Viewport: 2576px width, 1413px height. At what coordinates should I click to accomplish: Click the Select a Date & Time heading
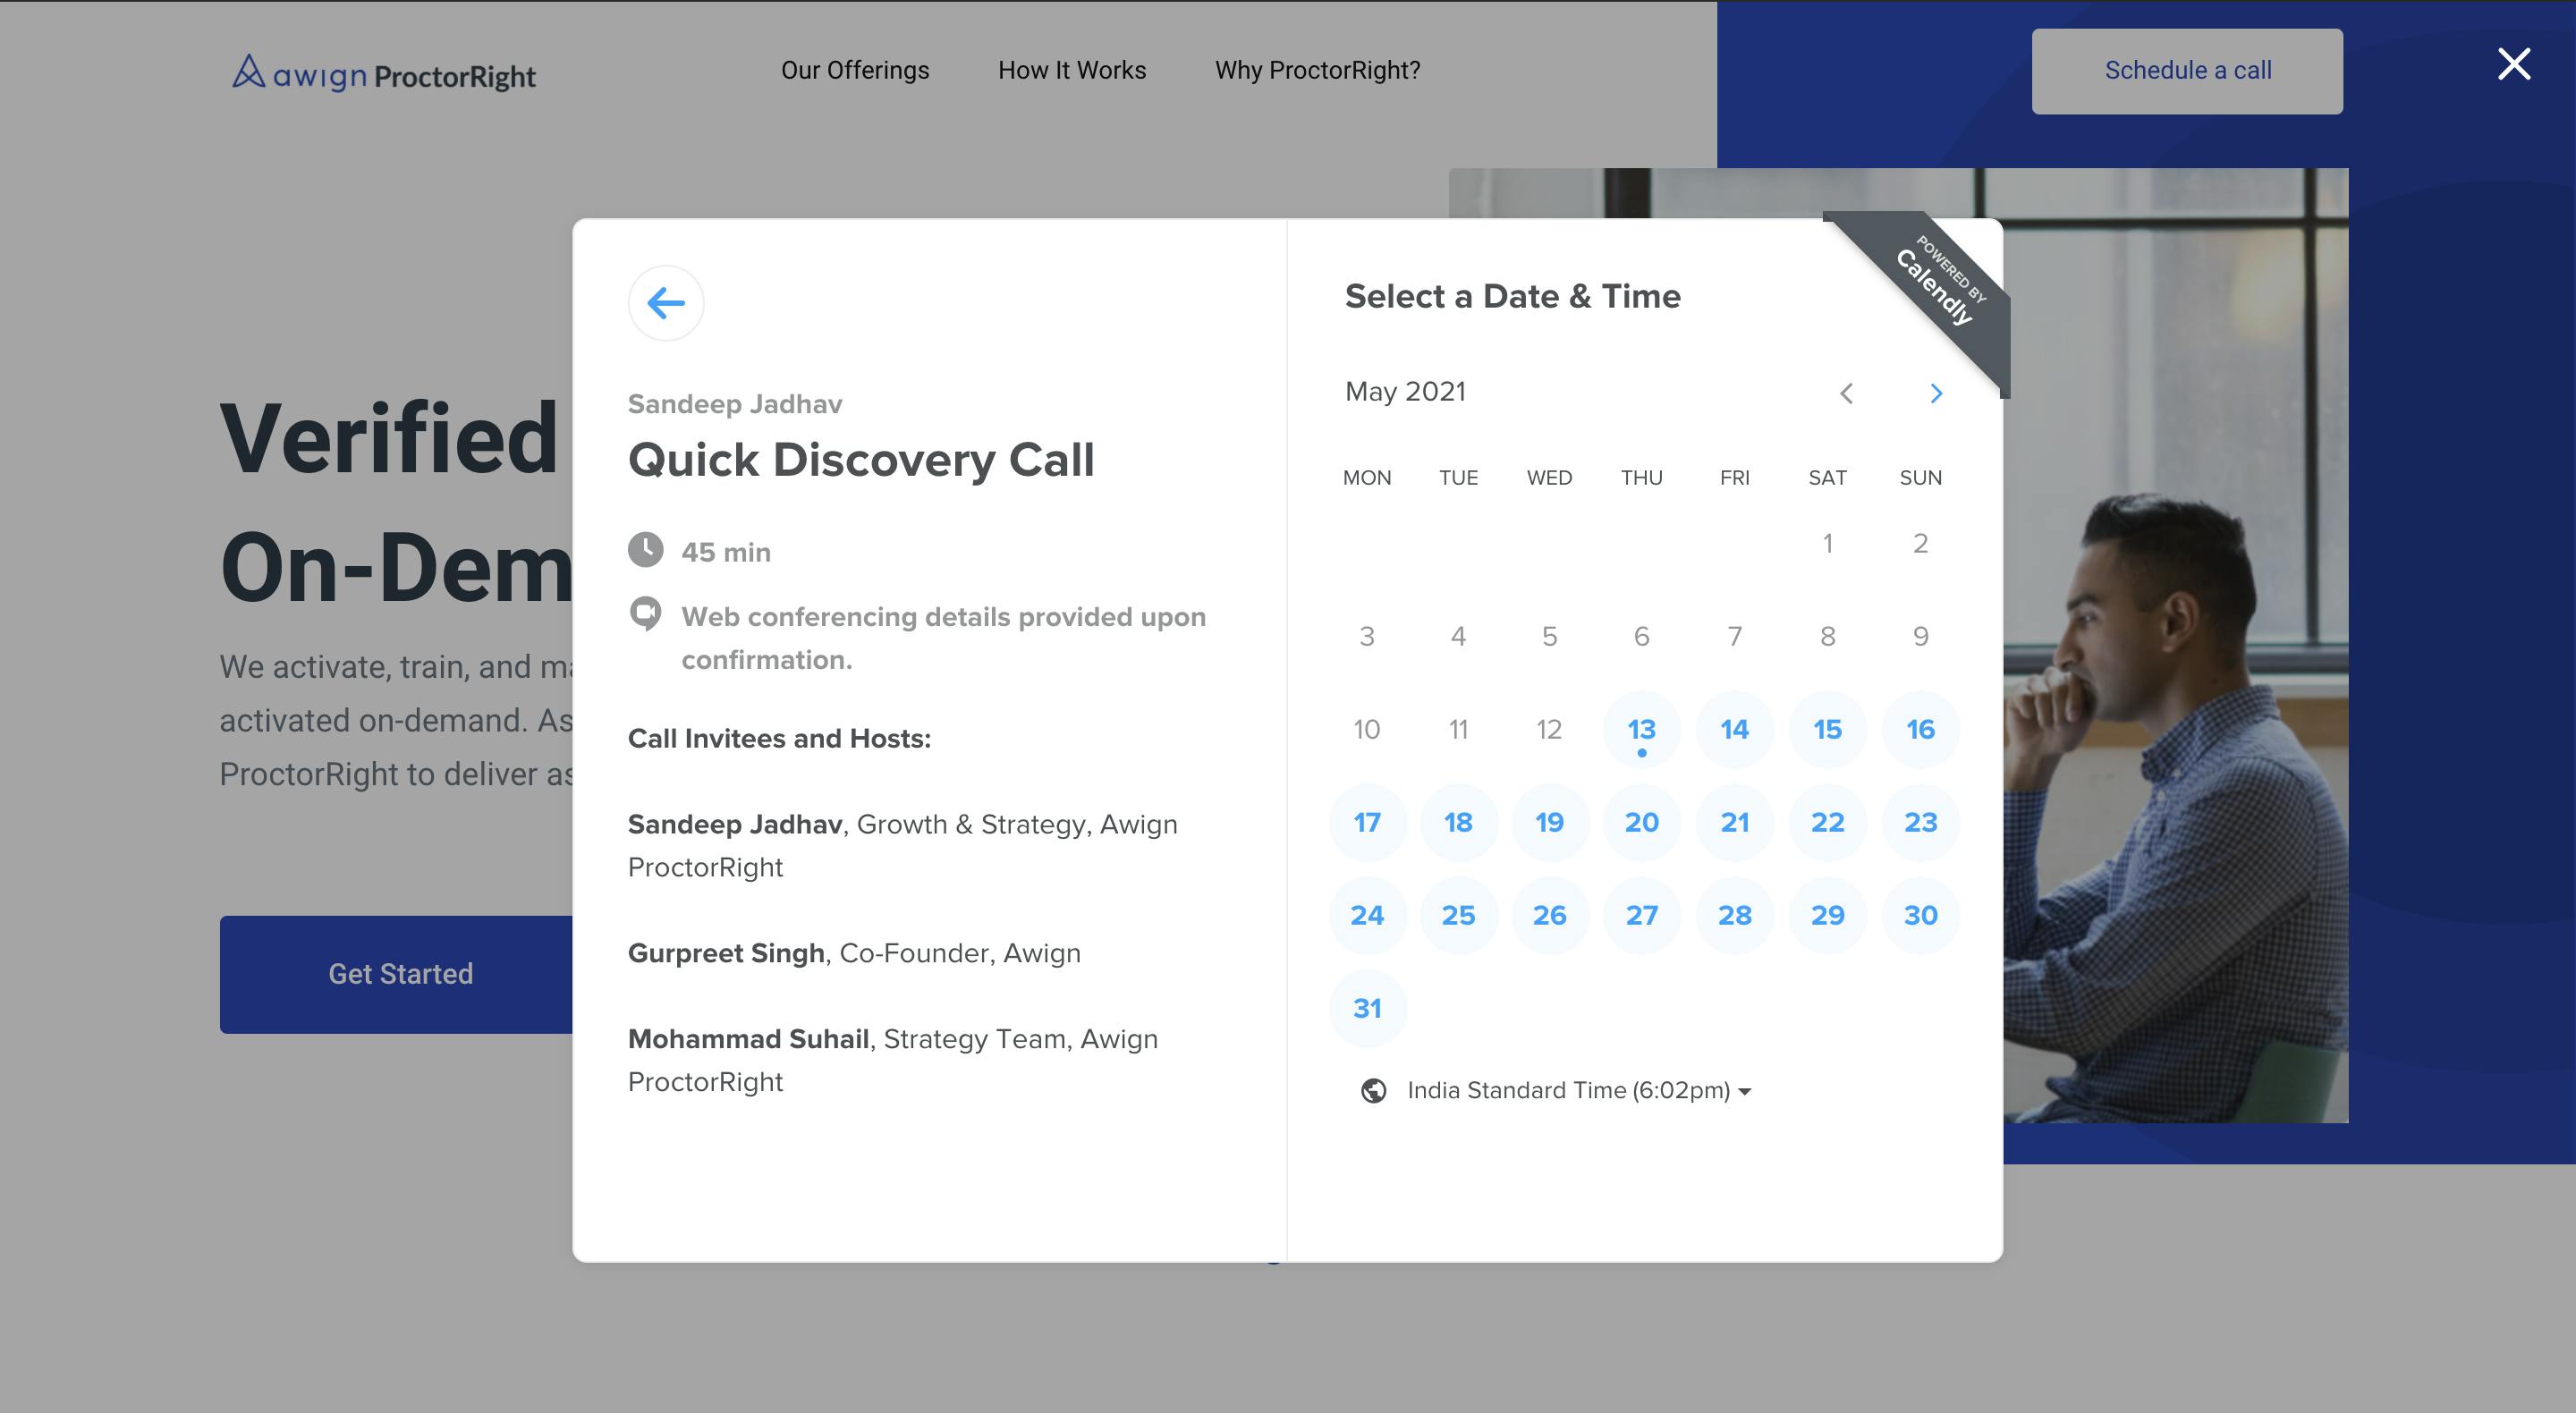coord(1512,296)
